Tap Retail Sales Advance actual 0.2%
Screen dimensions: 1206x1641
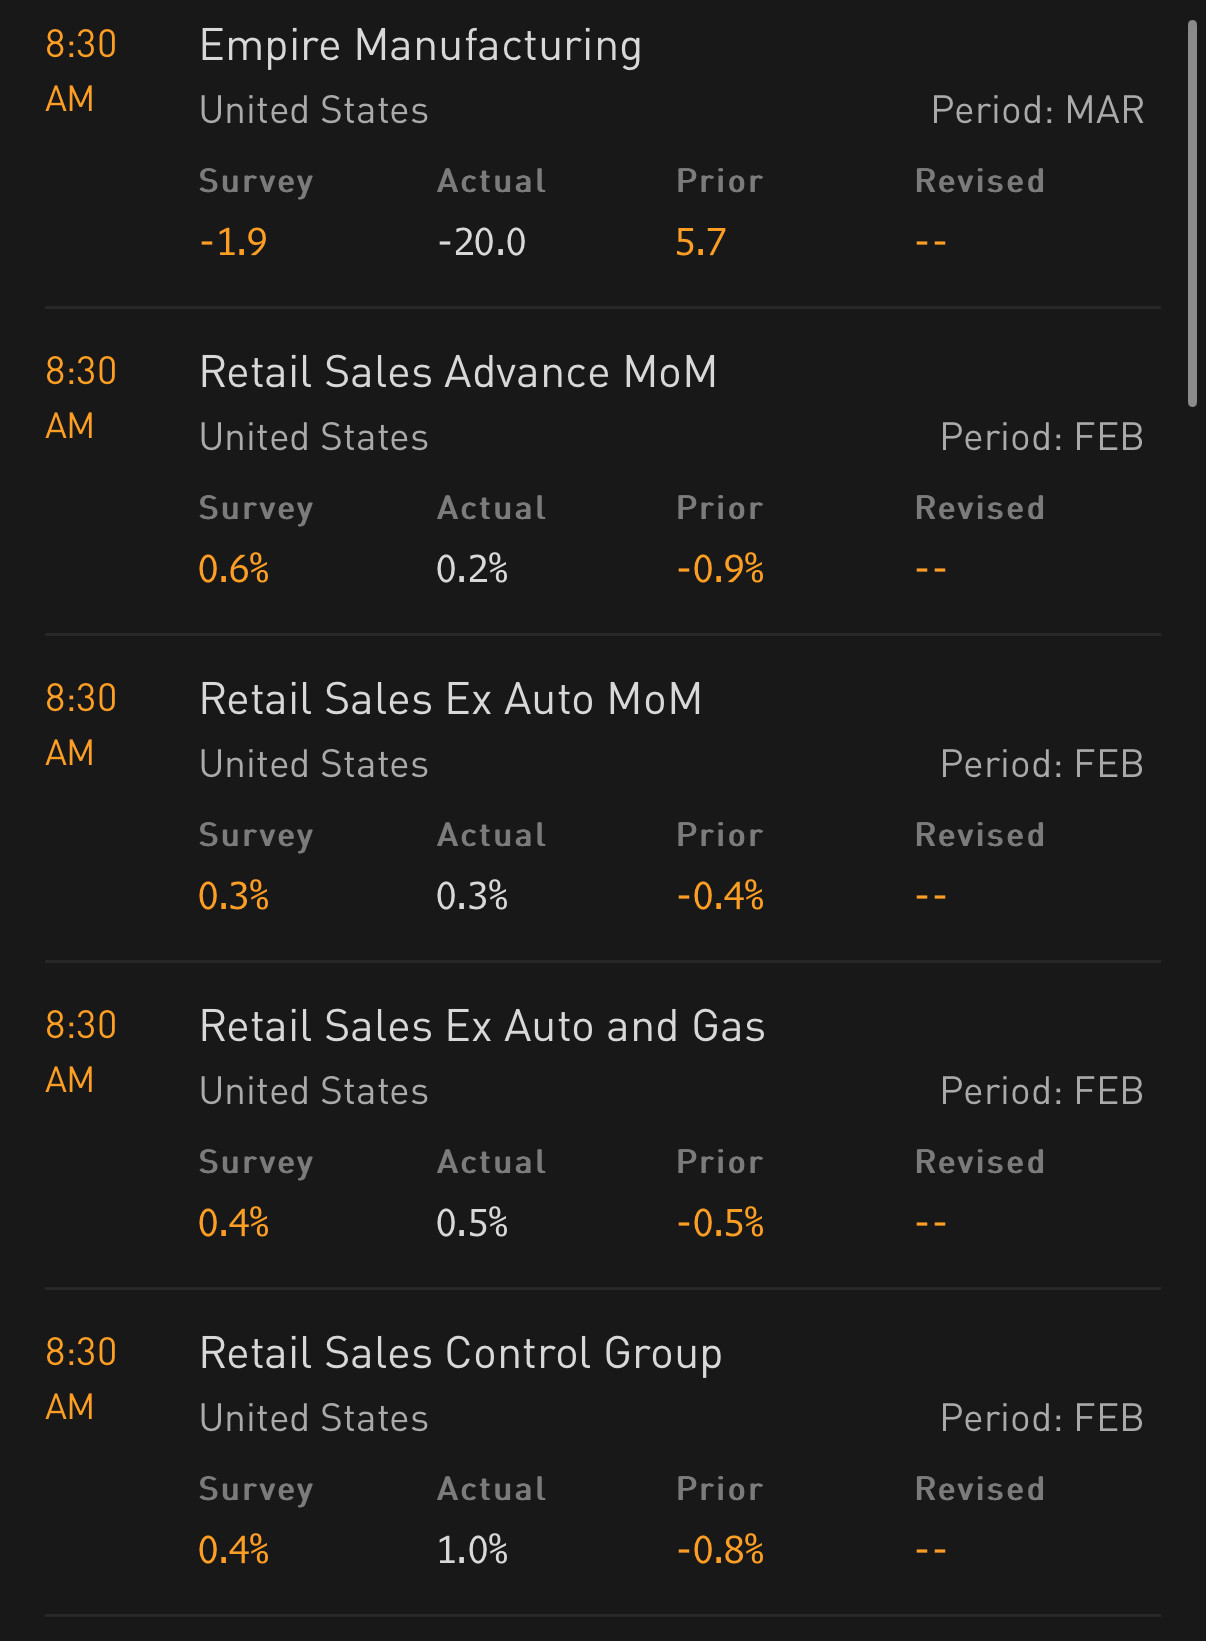472,569
